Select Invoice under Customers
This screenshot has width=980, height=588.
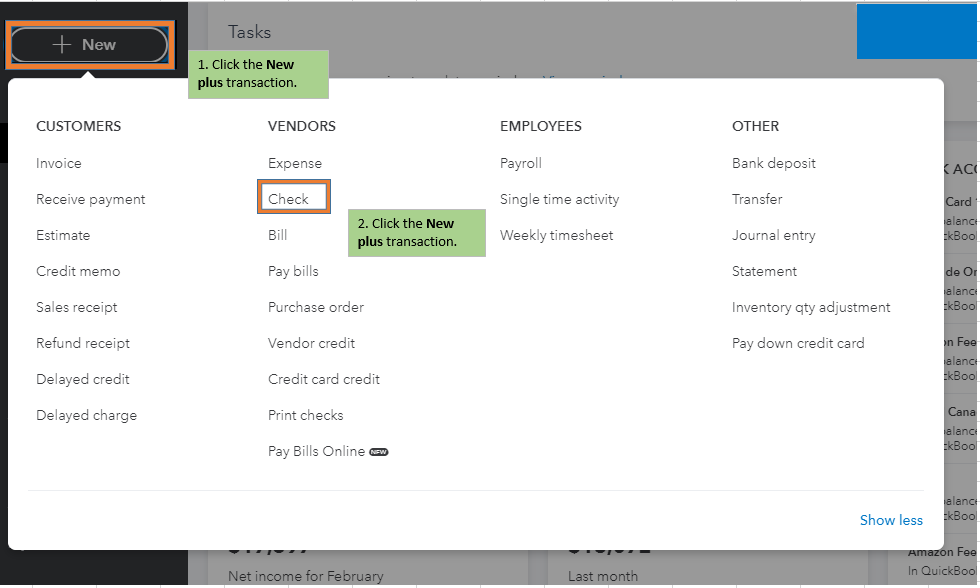pyautogui.click(x=59, y=163)
